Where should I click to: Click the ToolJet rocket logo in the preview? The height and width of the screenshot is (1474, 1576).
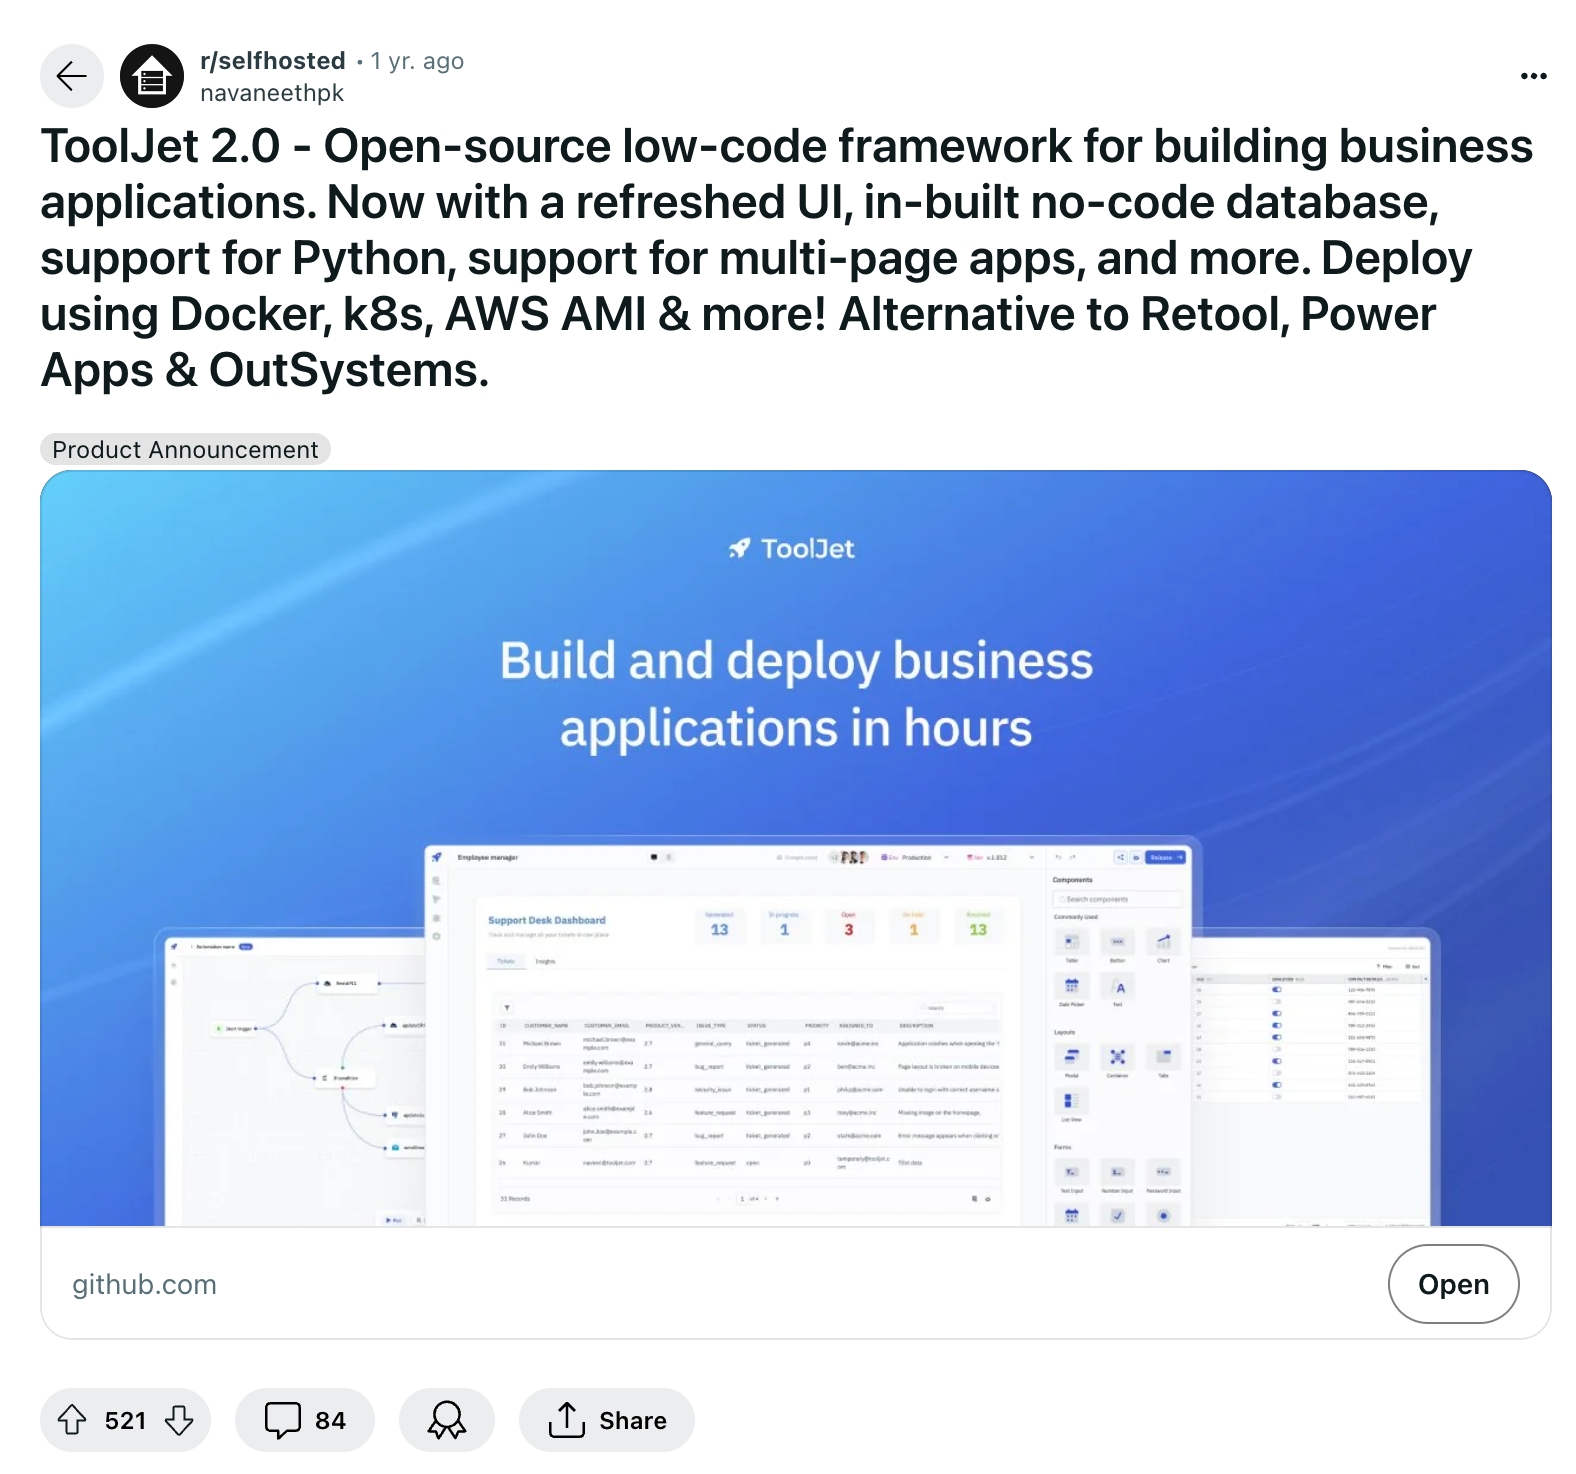(x=739, y=548)
